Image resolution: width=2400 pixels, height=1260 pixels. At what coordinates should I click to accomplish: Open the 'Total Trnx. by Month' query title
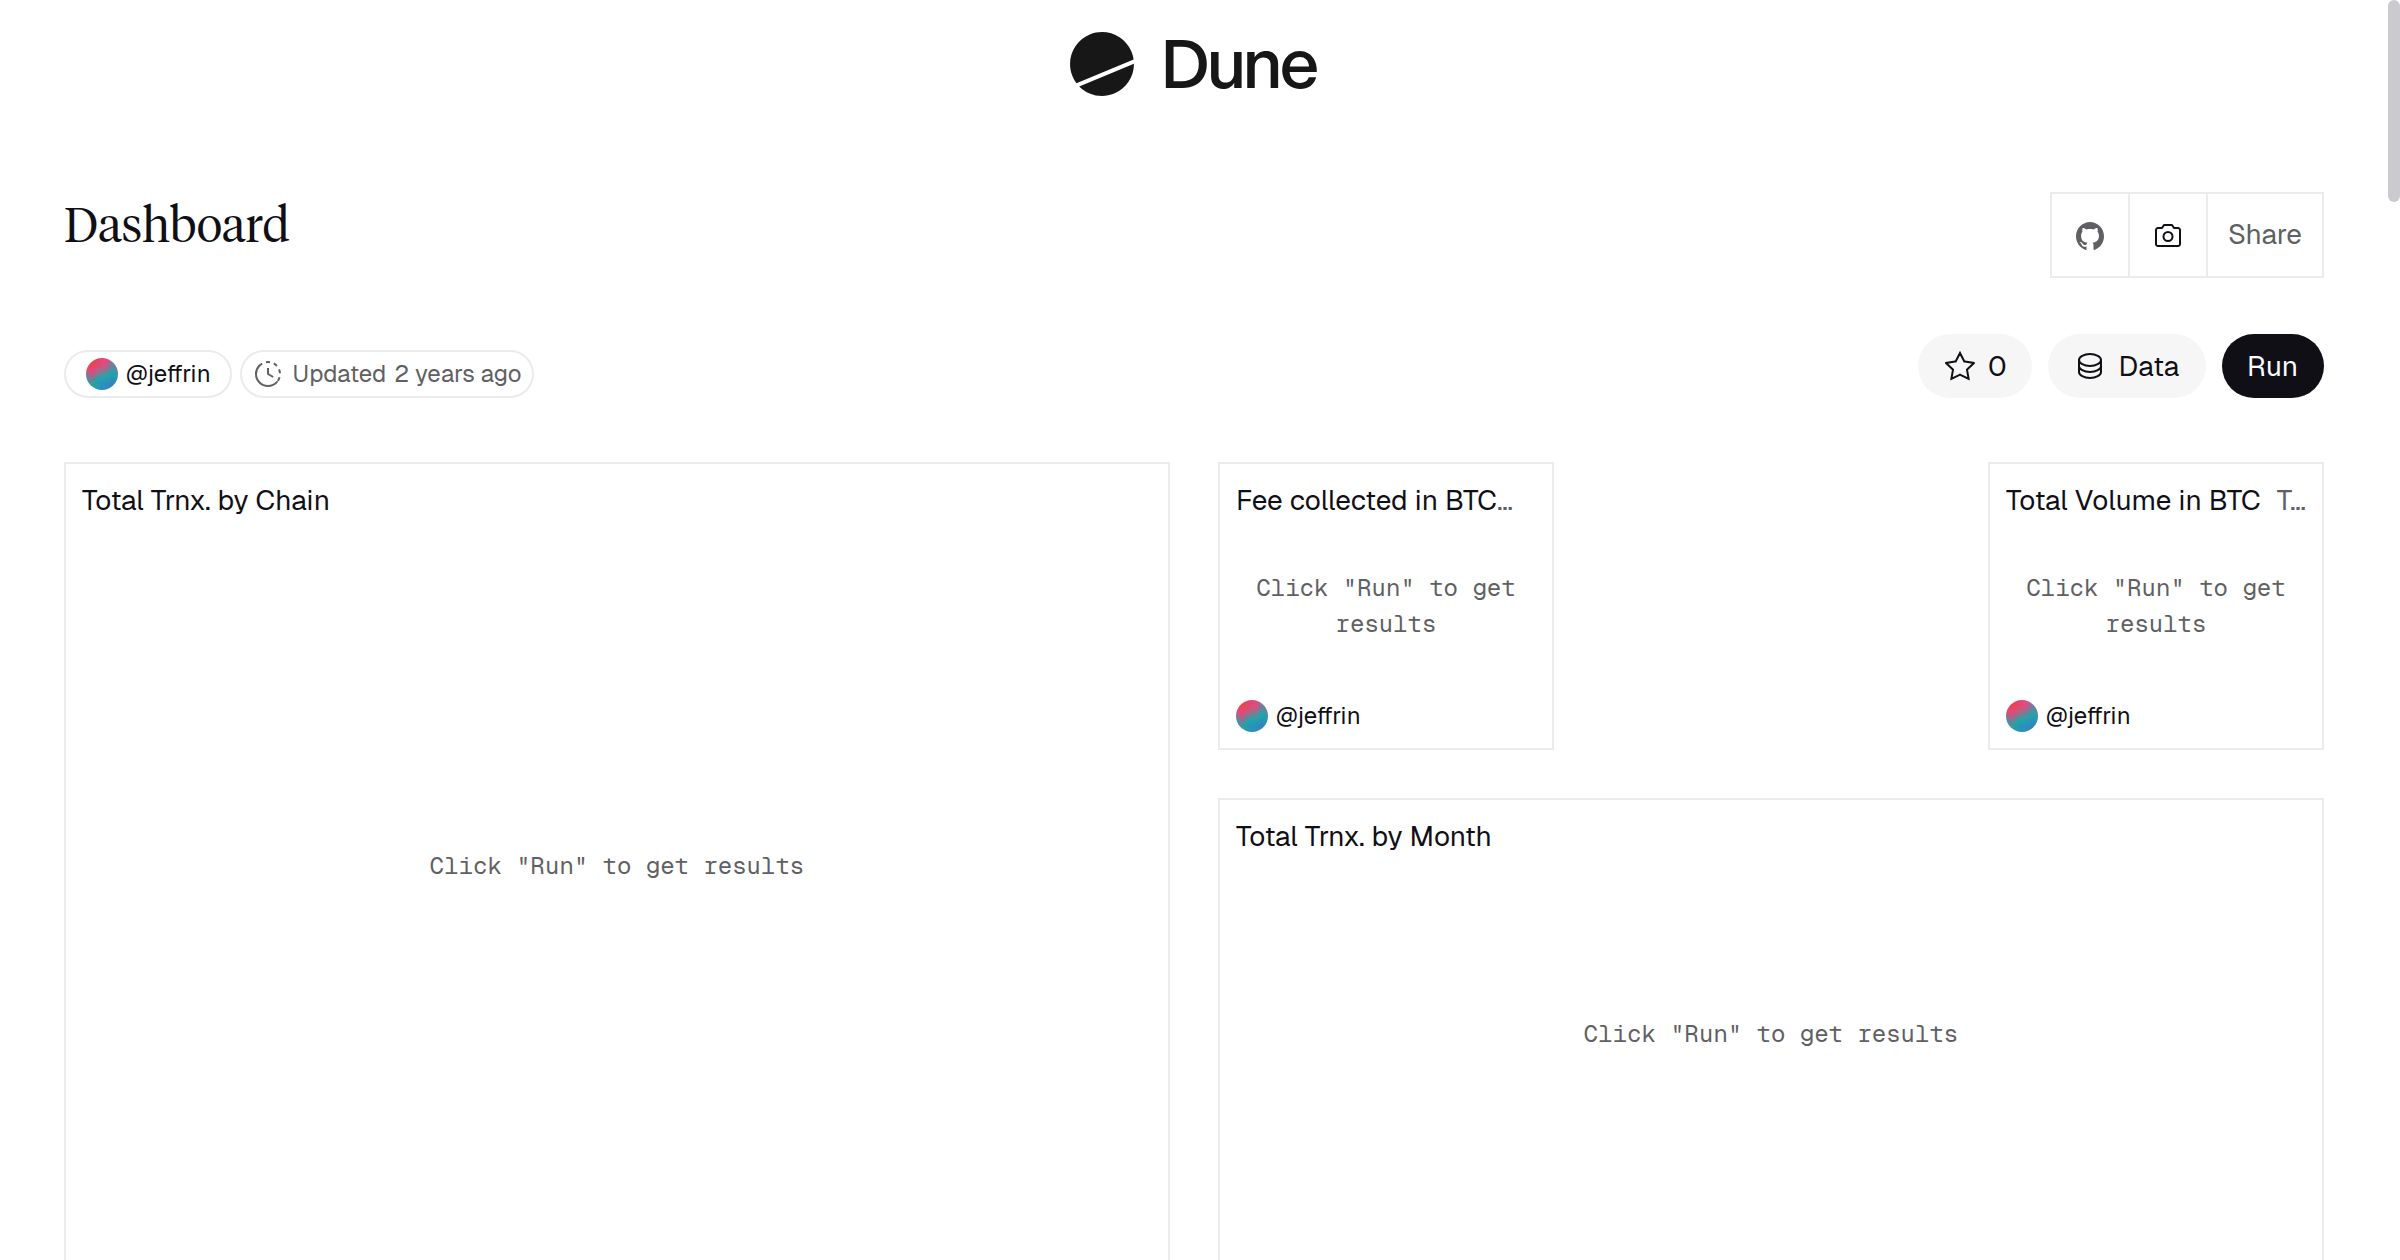point(1363,836)
